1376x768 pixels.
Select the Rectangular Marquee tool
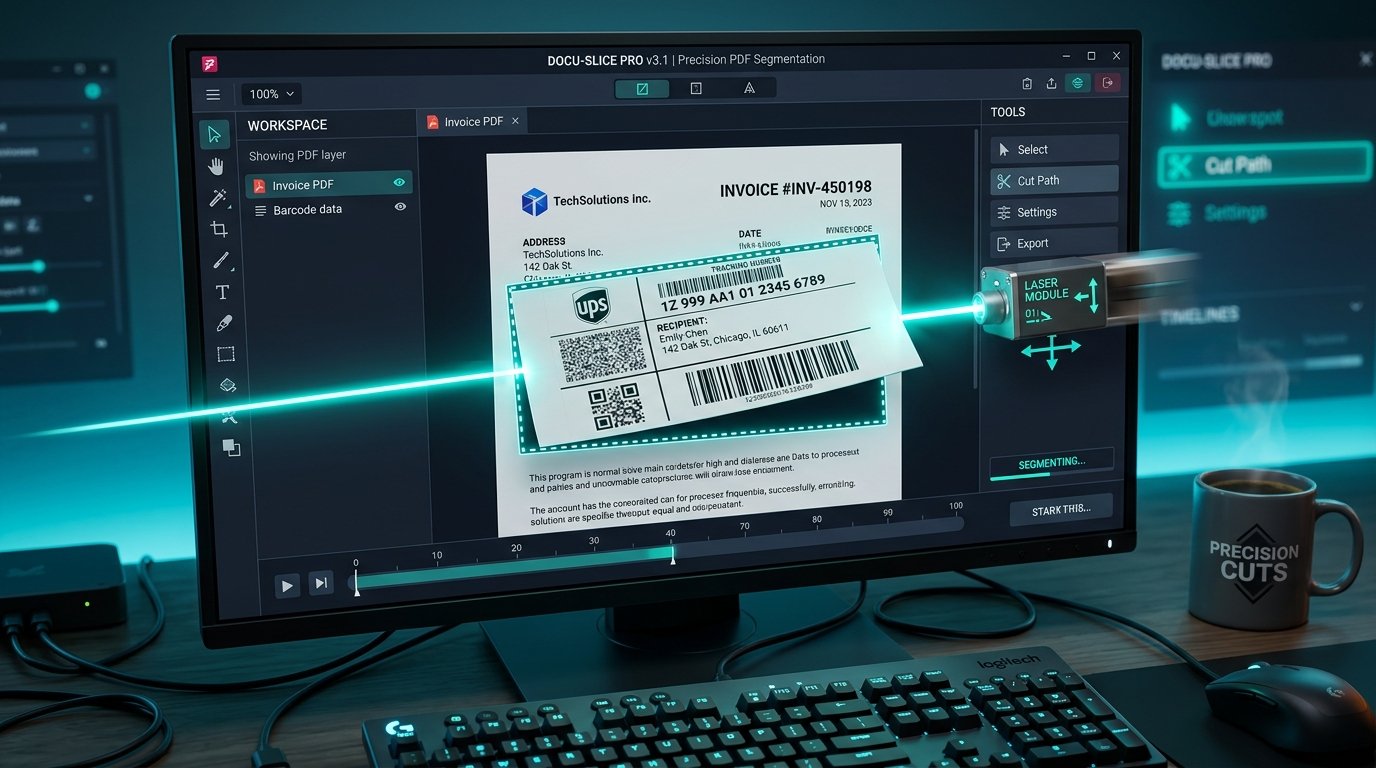click(x=226, y=354)
